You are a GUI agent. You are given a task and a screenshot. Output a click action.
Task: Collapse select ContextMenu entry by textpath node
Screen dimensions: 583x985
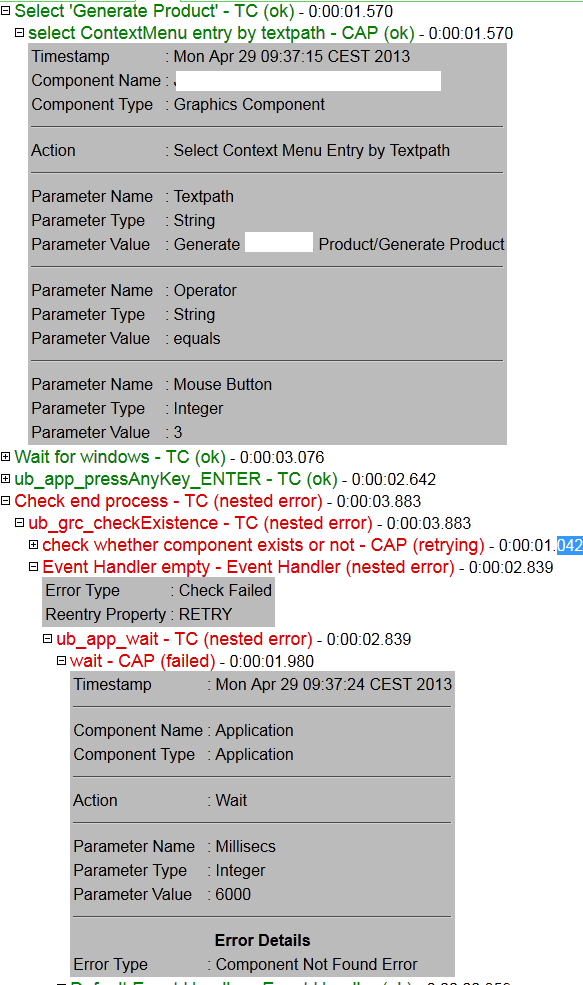(x=19, y=32)
